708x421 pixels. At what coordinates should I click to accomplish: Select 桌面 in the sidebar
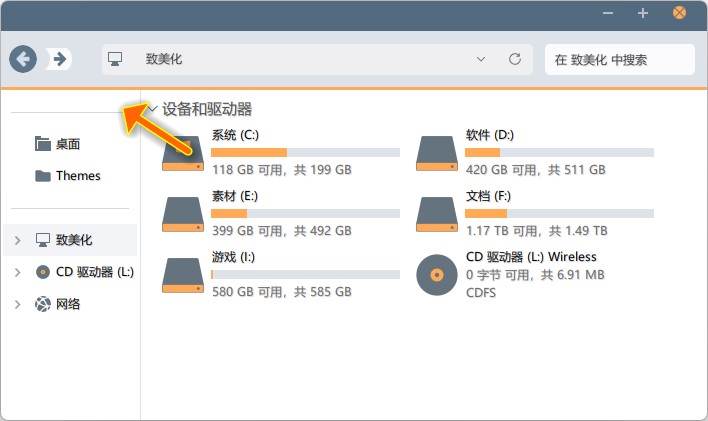67,144
